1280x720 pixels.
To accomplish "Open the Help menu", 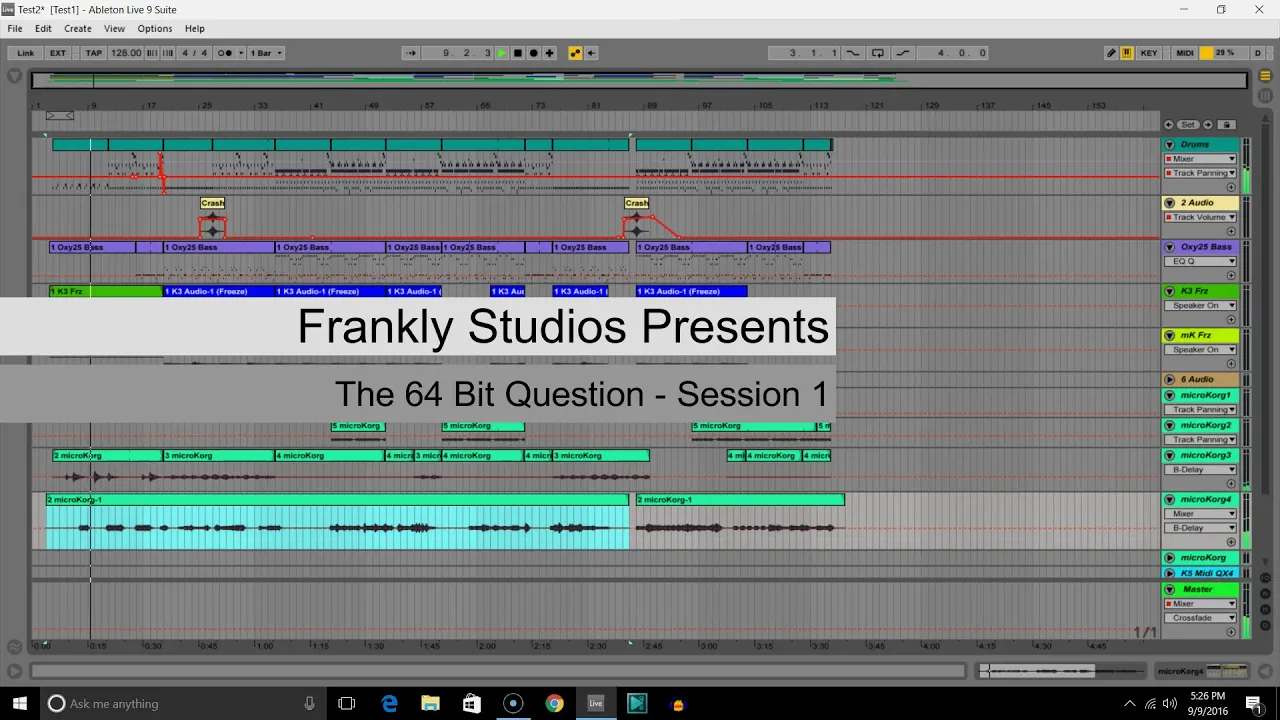I will pos(195,28).
